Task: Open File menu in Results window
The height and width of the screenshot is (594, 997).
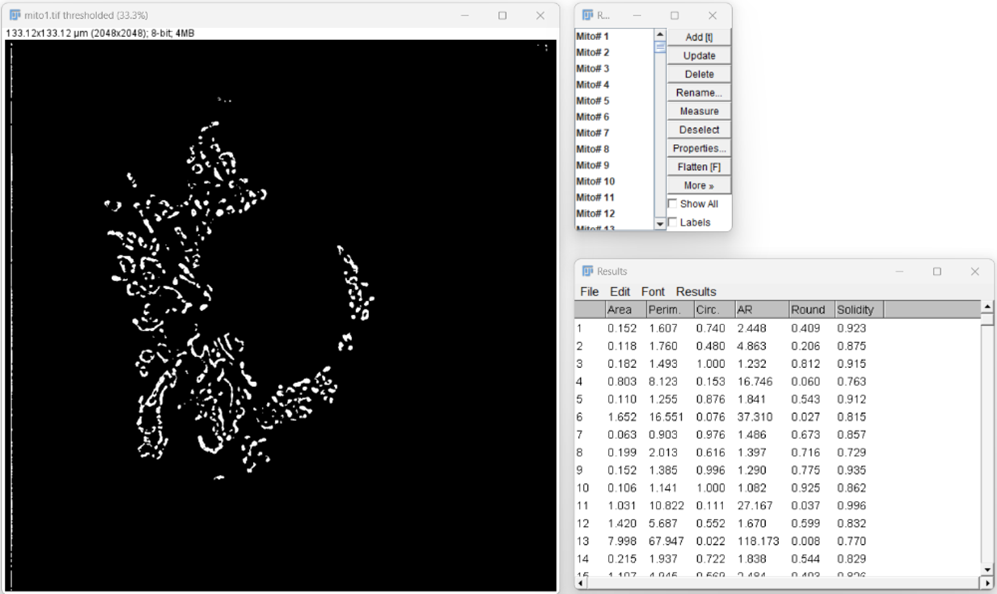Action: coord(589,291)
